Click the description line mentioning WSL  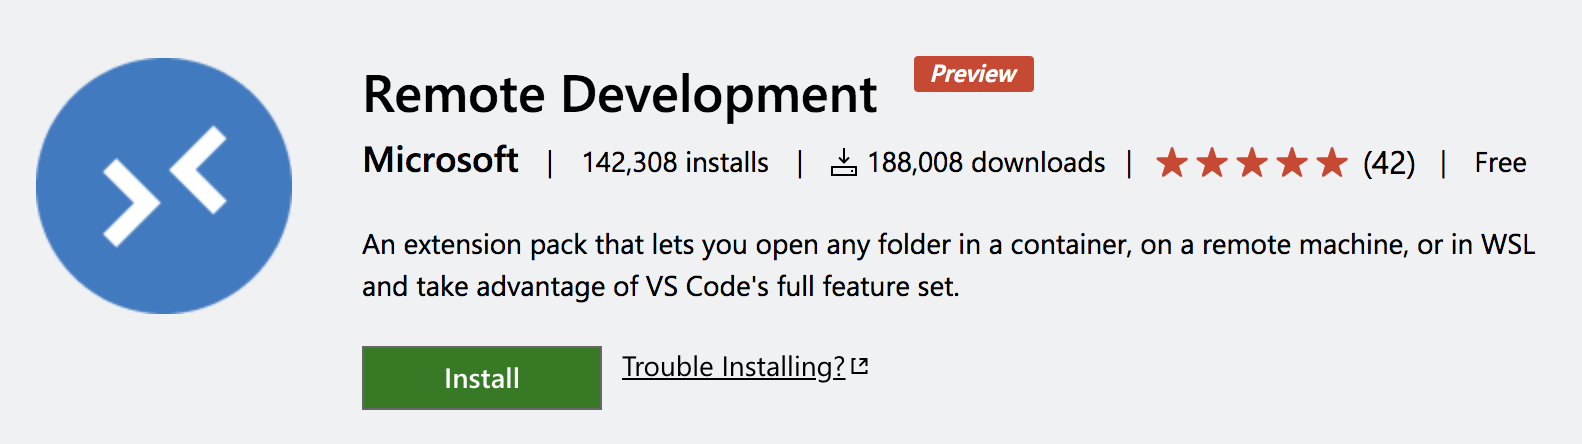(x=949, y=245)
